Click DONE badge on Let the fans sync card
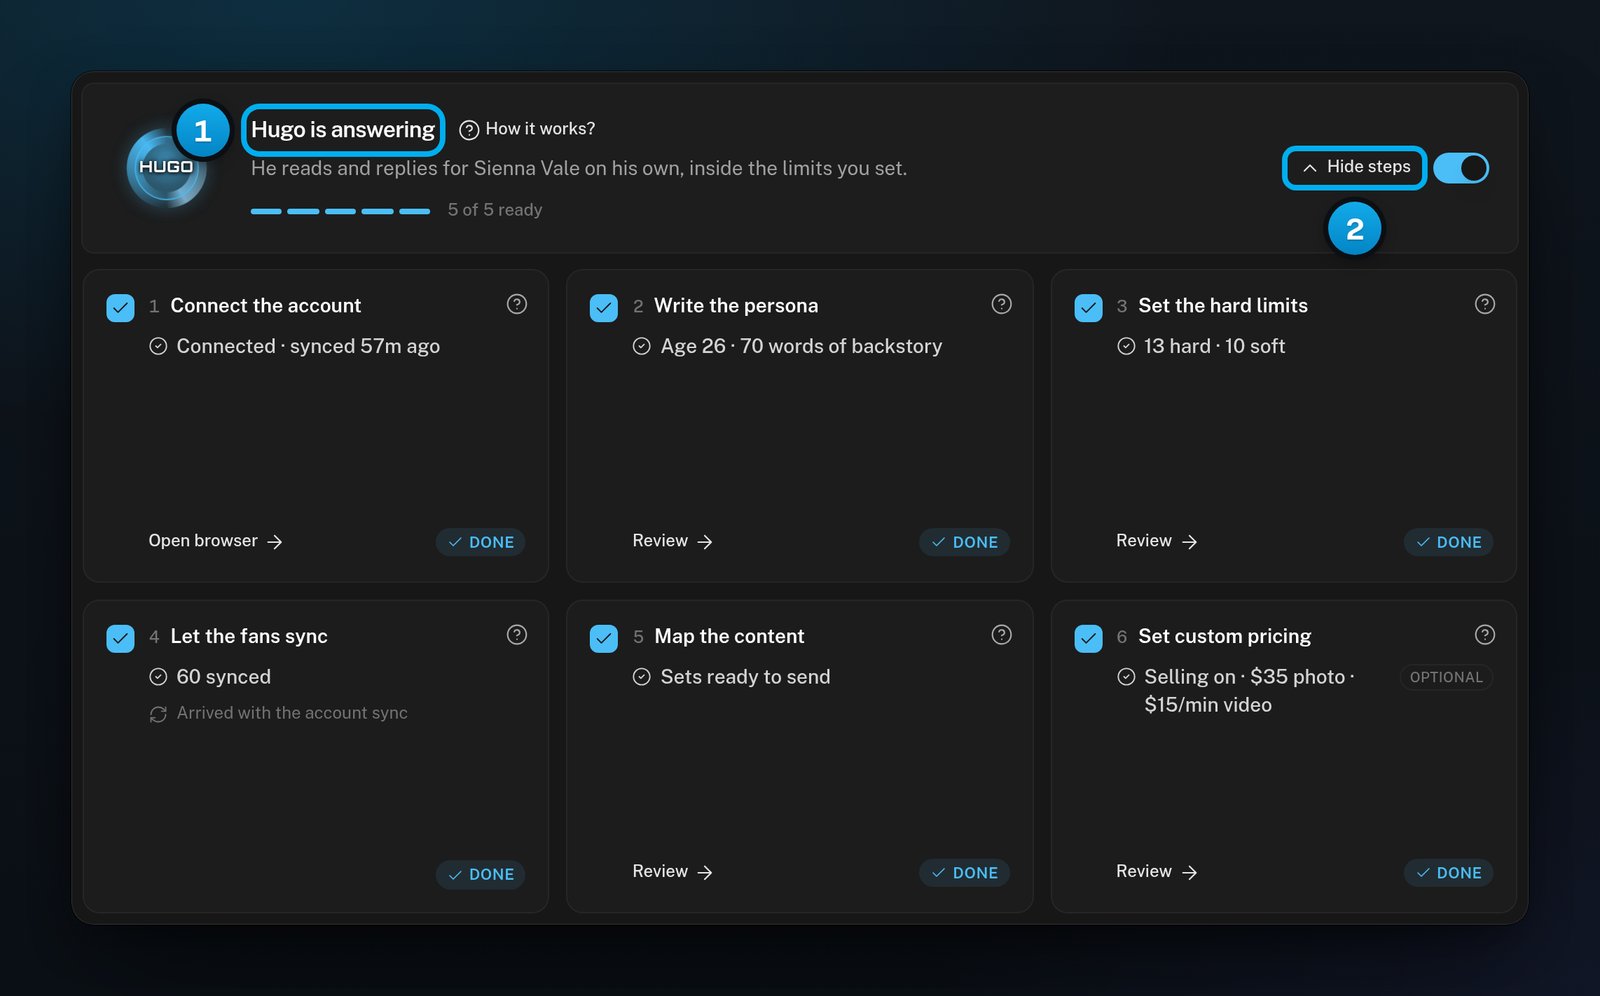The height and width of the screenshot is (996, 1600). (x=480, y=874)
